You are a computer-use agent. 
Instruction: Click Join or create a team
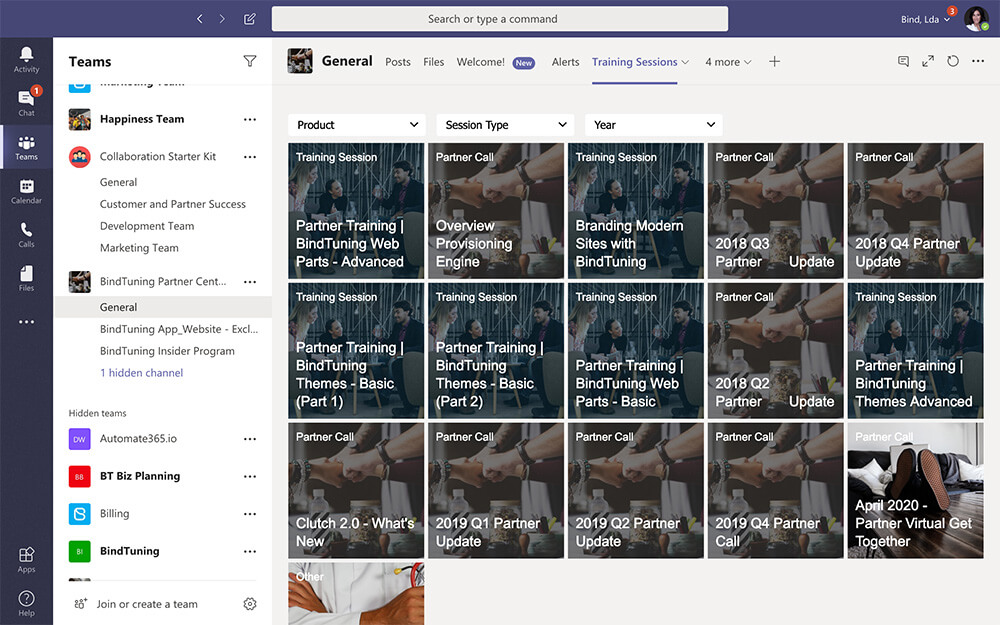click(x=147, y=604)
